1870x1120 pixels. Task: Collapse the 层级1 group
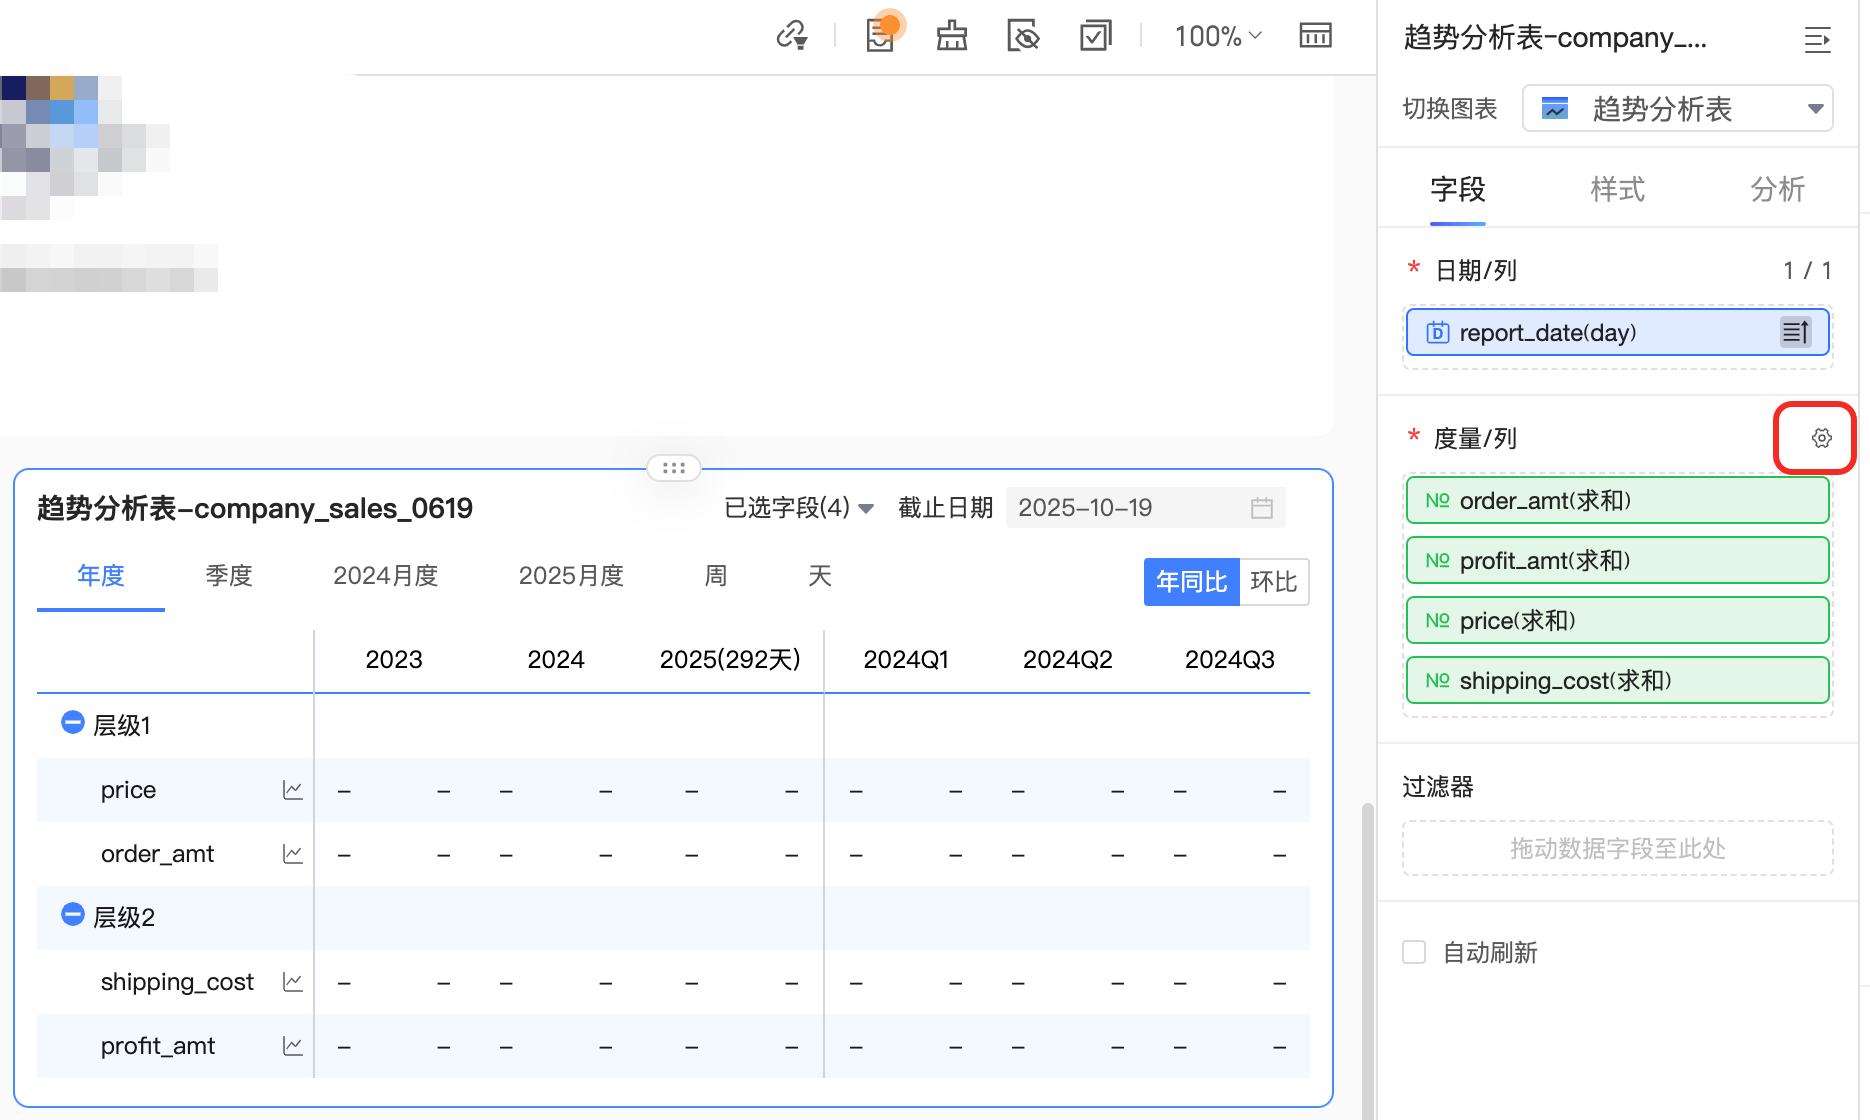coord(72,723)
